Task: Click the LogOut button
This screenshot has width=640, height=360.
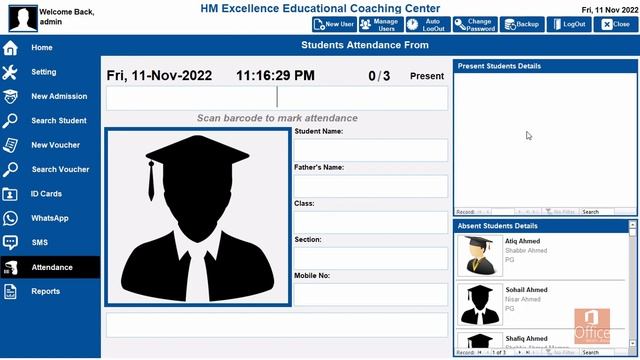Action: click(x=569, y=24)
